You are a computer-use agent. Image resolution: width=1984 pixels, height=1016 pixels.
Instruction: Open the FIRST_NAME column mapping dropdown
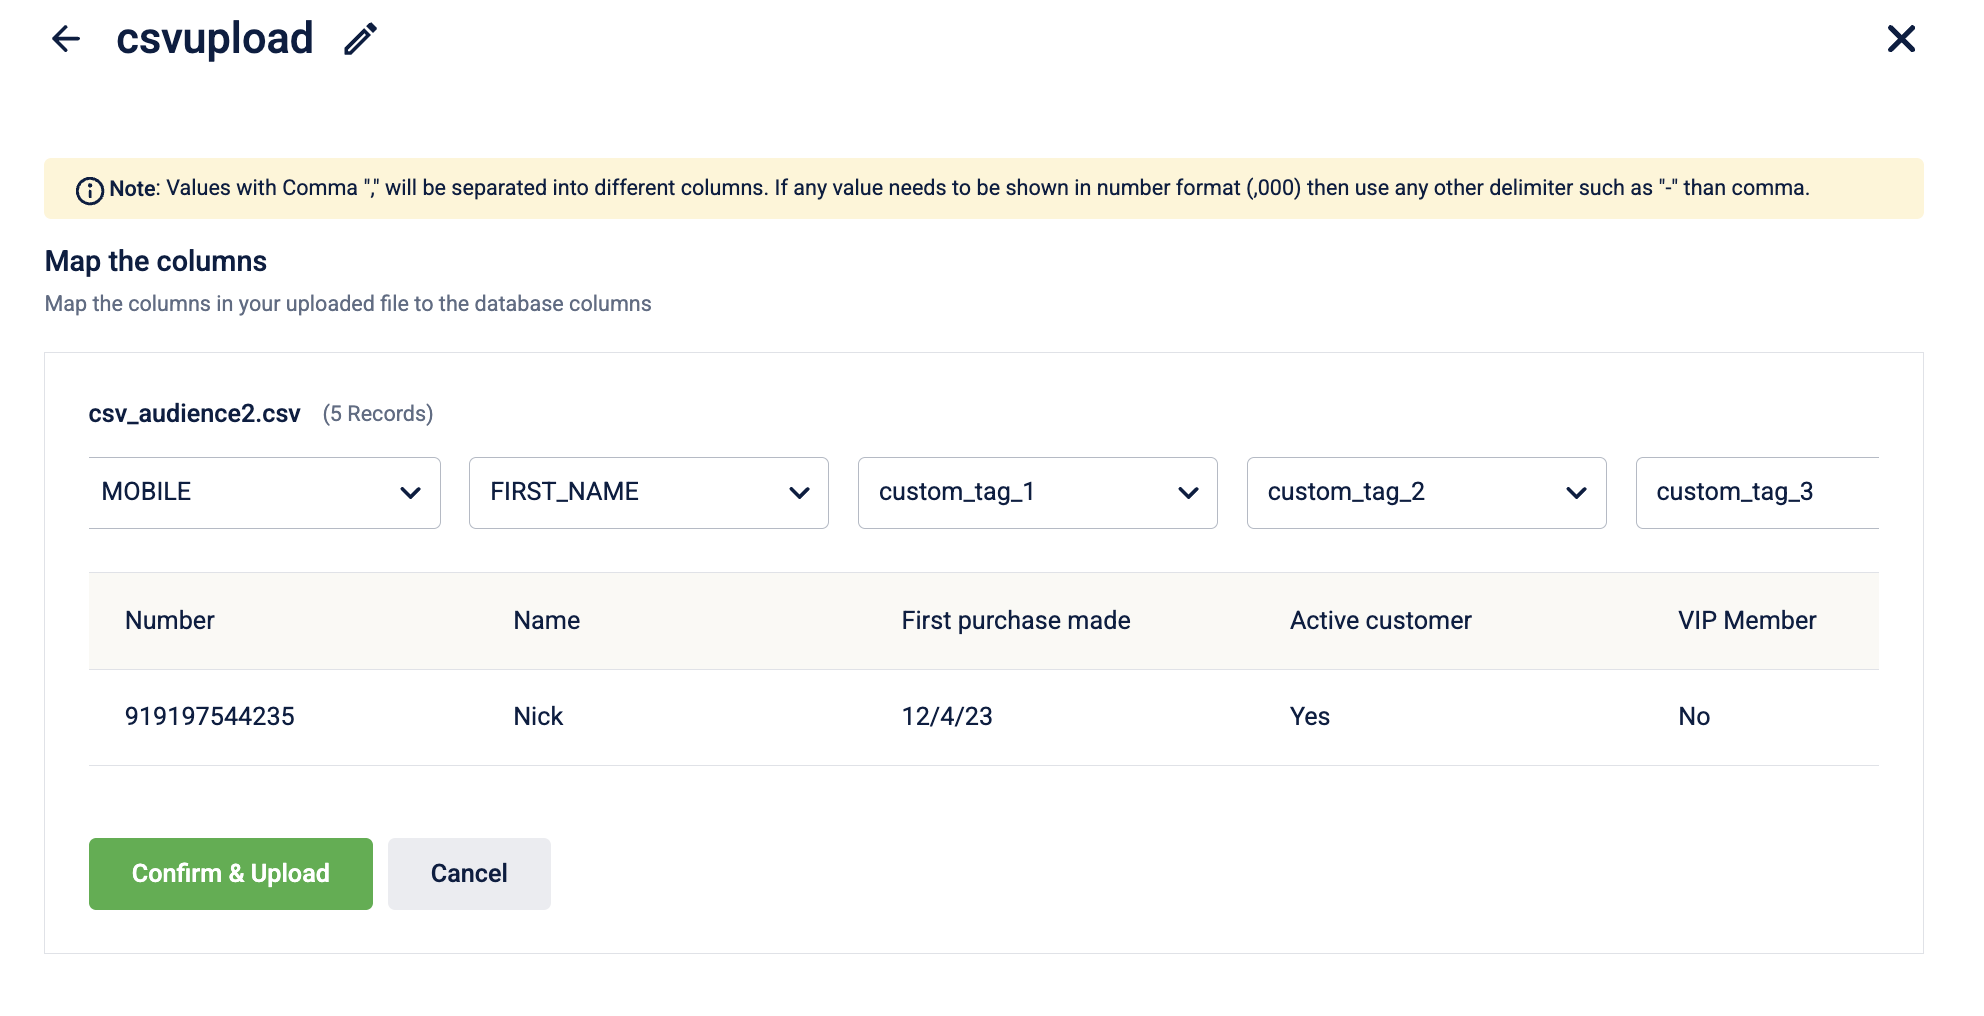(648, 493)
